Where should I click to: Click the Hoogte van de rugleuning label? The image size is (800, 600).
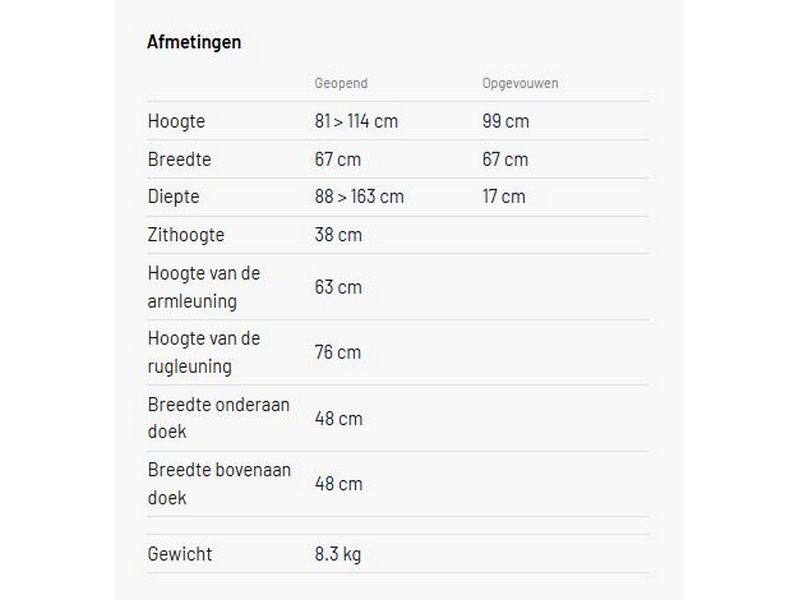click(x=203, y=352)
